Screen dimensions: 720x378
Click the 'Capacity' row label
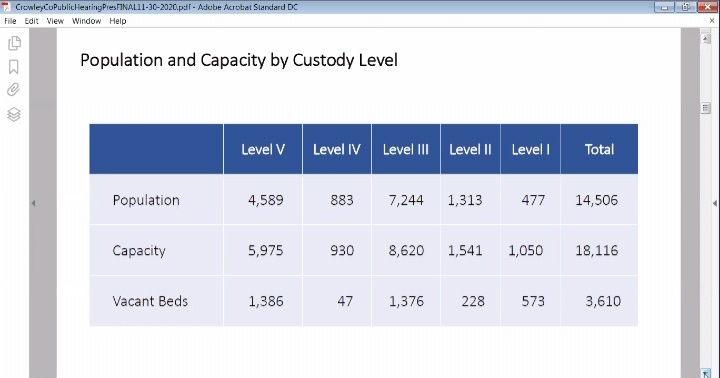139,251
